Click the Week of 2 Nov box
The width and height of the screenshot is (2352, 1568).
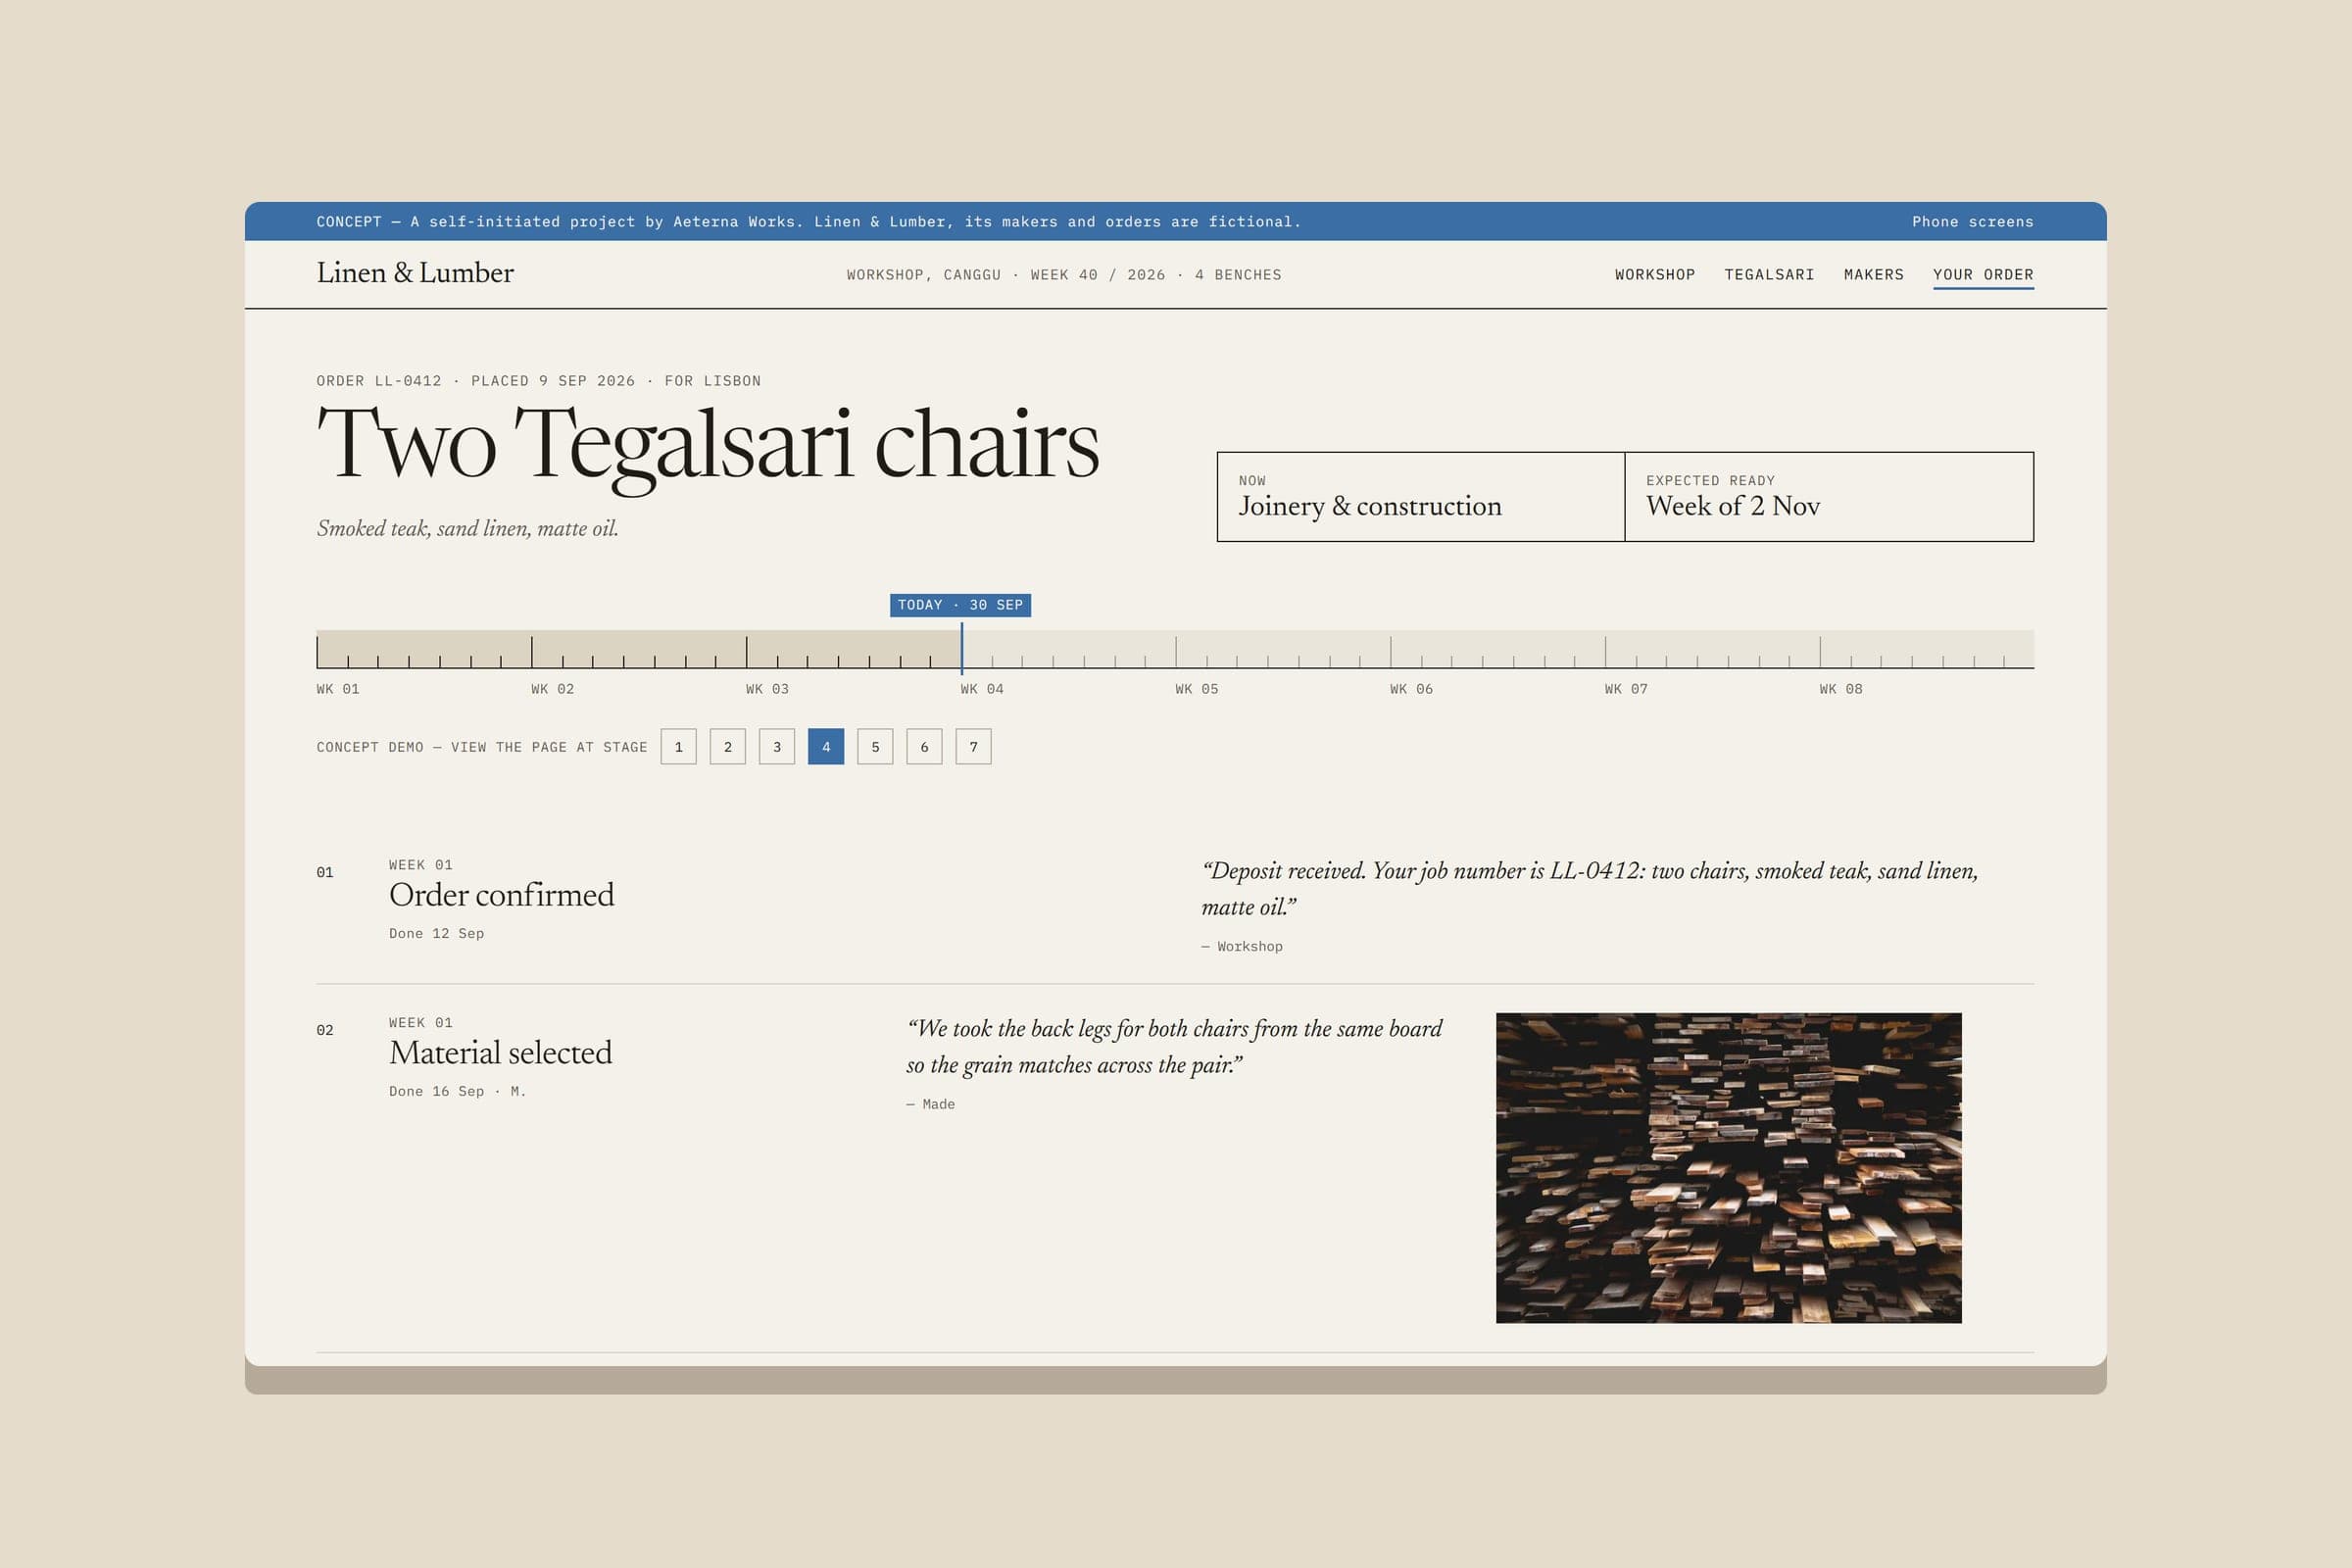1829,497
